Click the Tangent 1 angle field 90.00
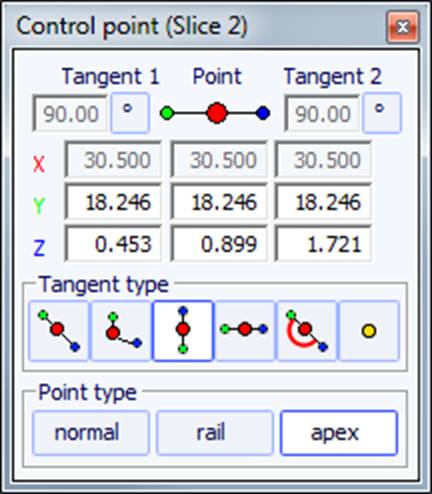This screenshot has width=432, height=494. (x=70, y=113)
